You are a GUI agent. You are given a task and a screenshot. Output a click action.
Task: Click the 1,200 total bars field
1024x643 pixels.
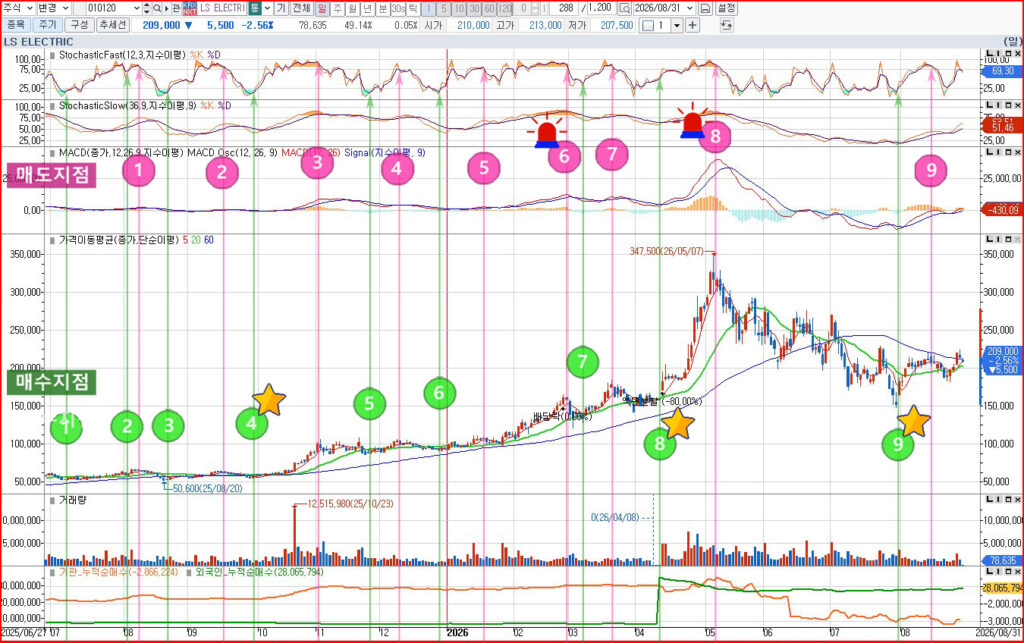[x=600, y=8]
